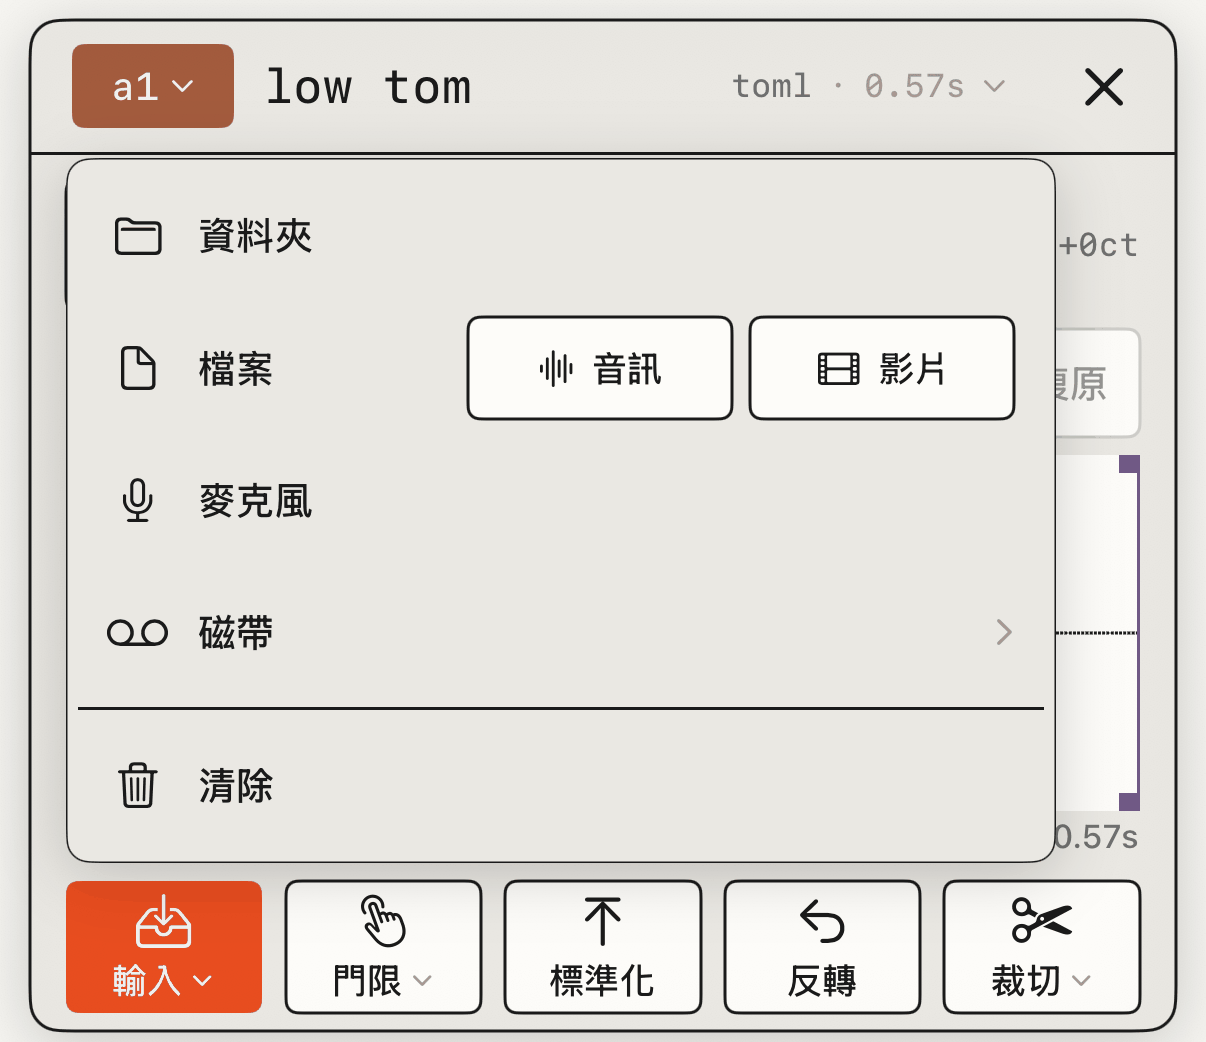Import an audio file with the 音訊 button
This screenshot has width=1206, height=1042.
tap(600, 368)
